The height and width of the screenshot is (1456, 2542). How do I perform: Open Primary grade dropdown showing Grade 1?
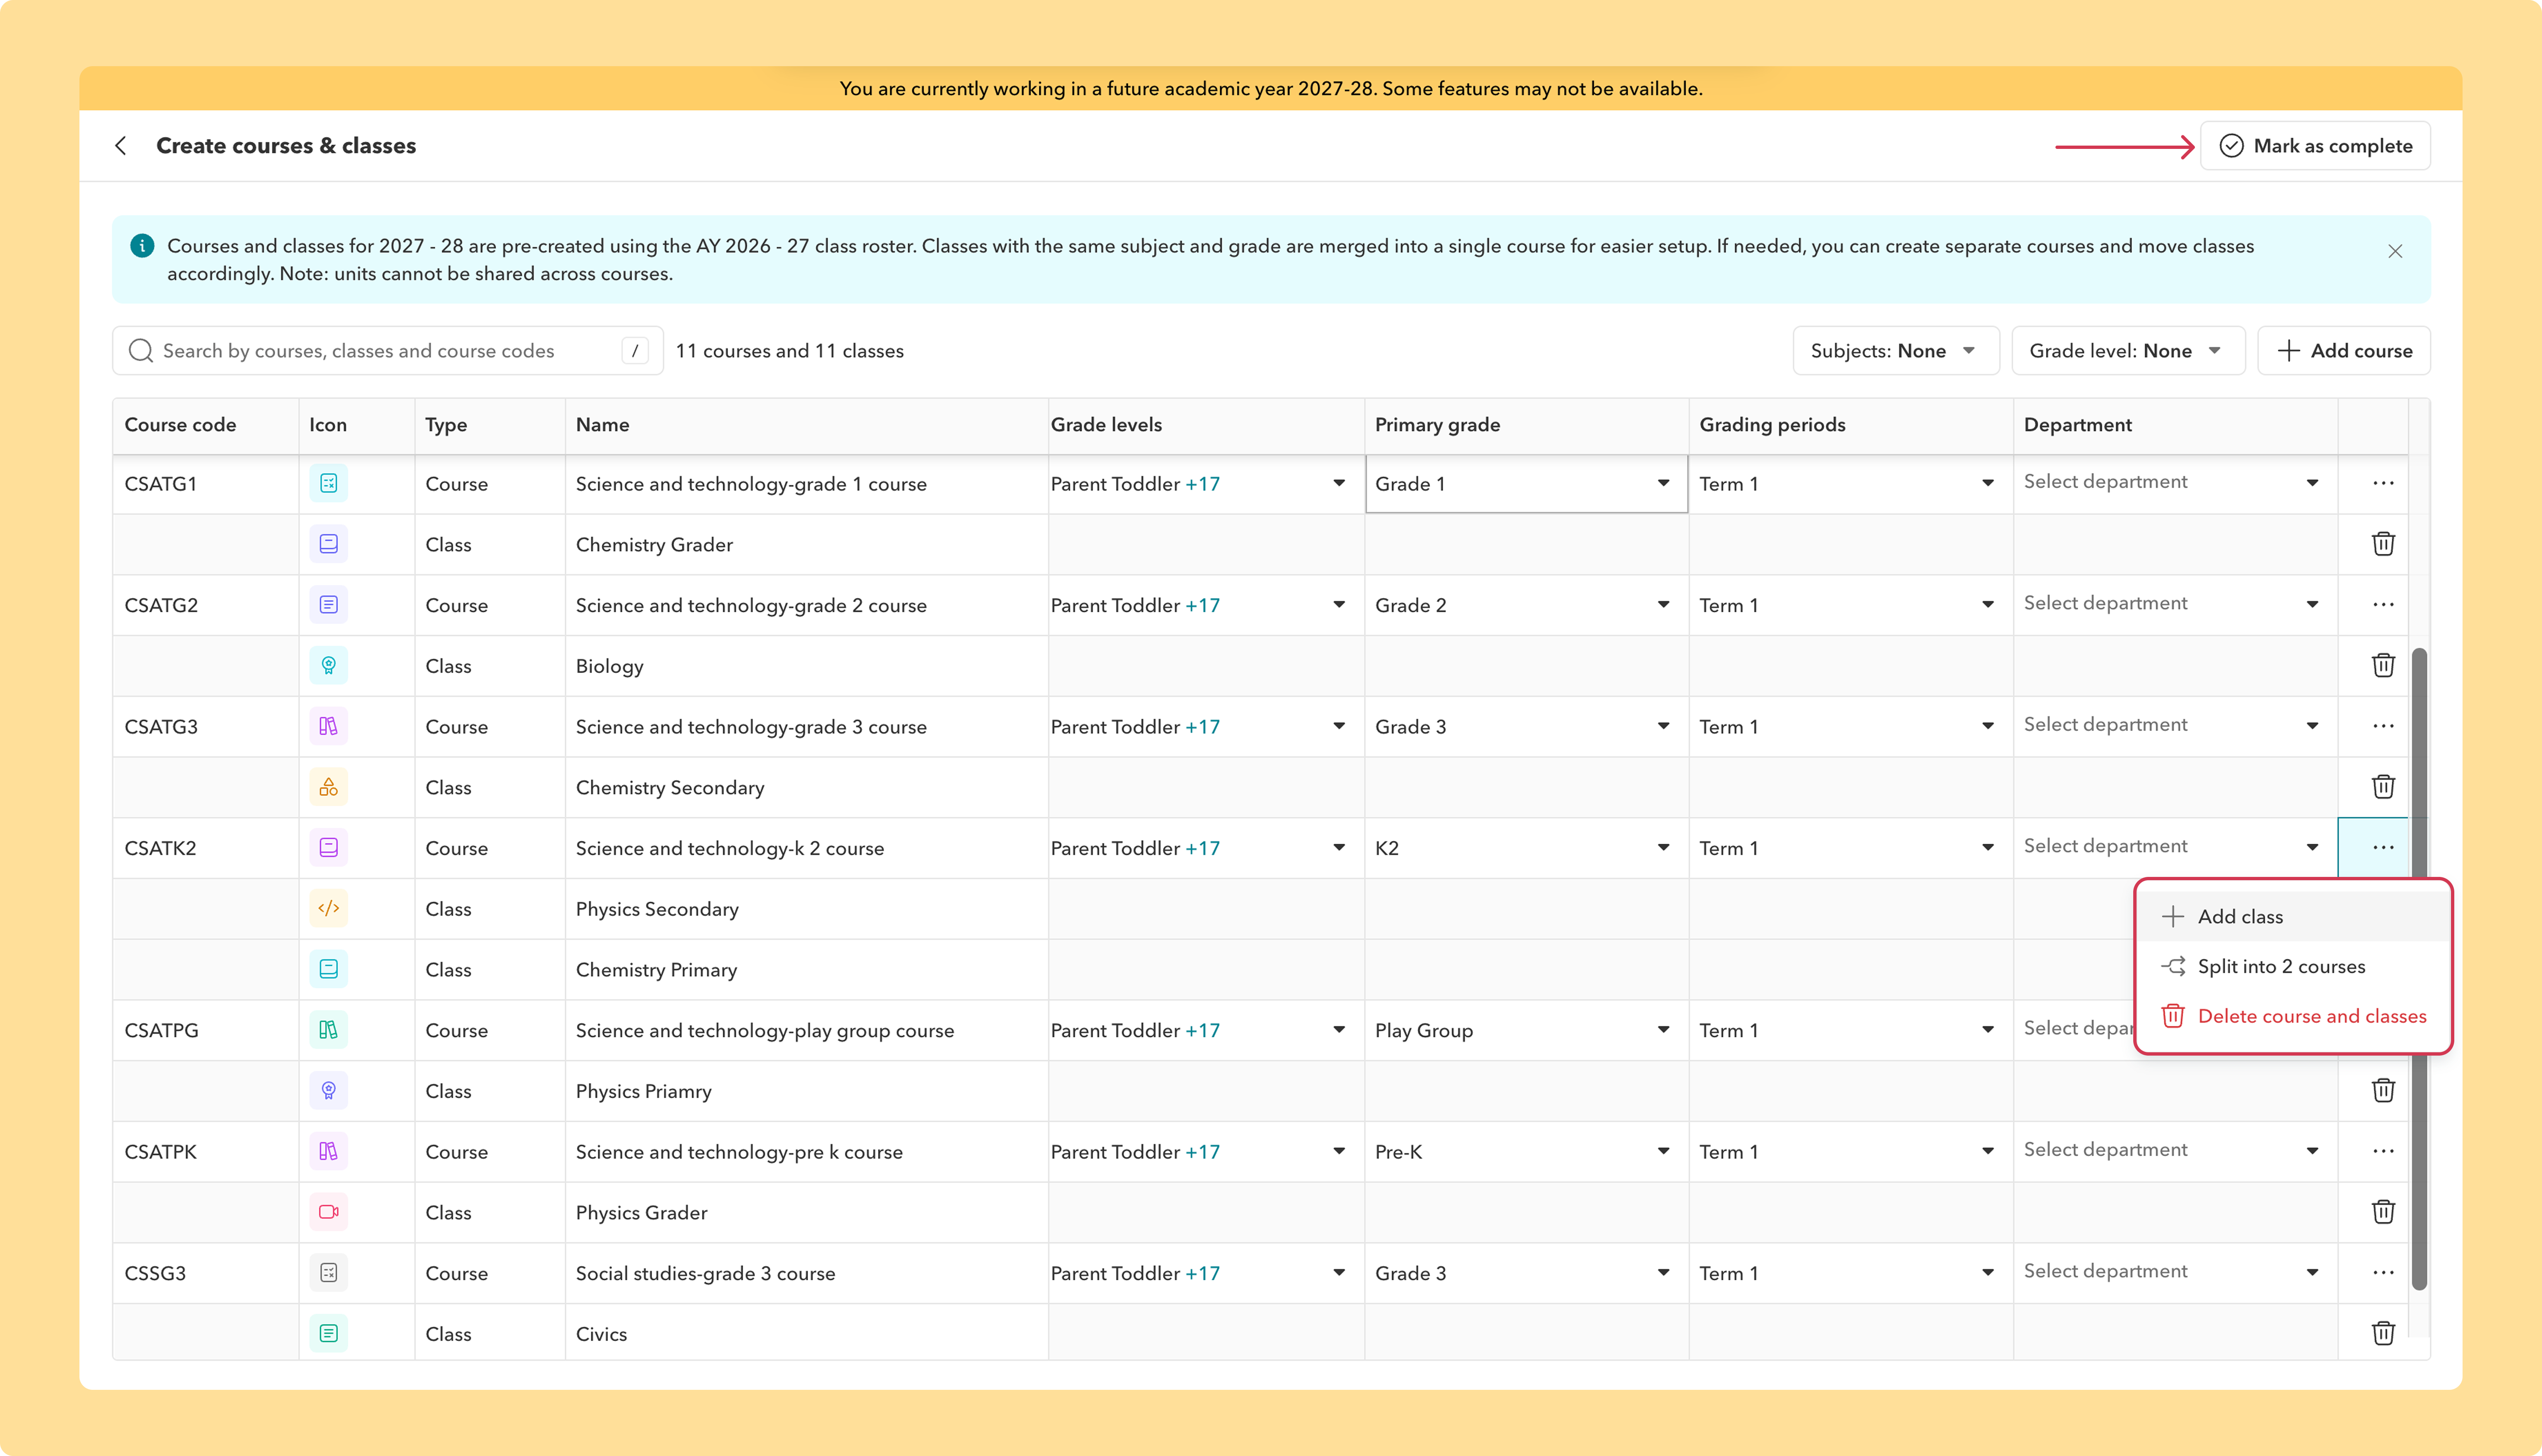pos(1526,484)
